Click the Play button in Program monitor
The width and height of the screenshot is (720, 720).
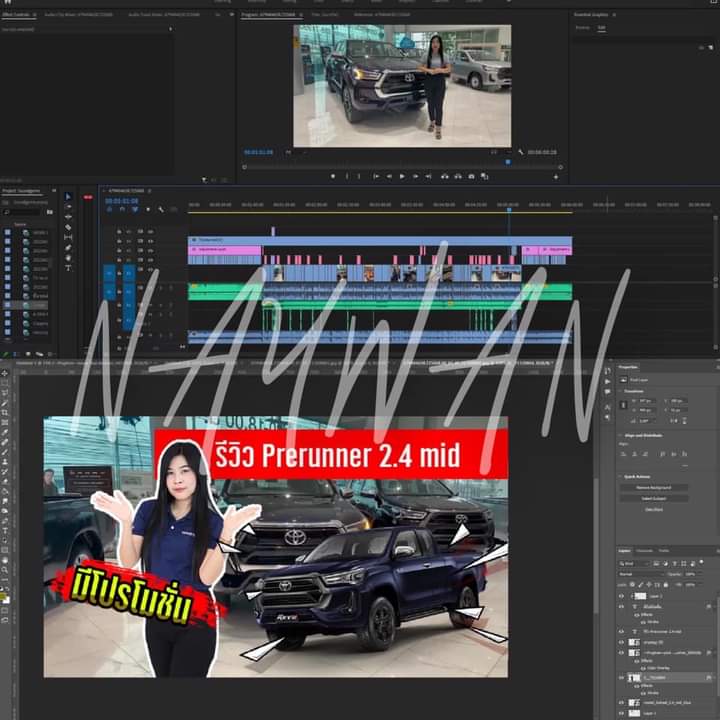pyautogui.click(x=402, y=176)
